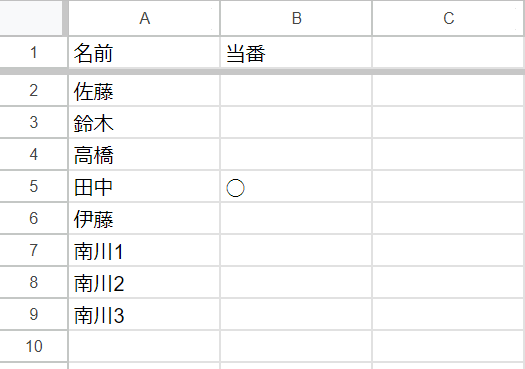
Task: Click cell containing 当番
Action: [296, 52]
